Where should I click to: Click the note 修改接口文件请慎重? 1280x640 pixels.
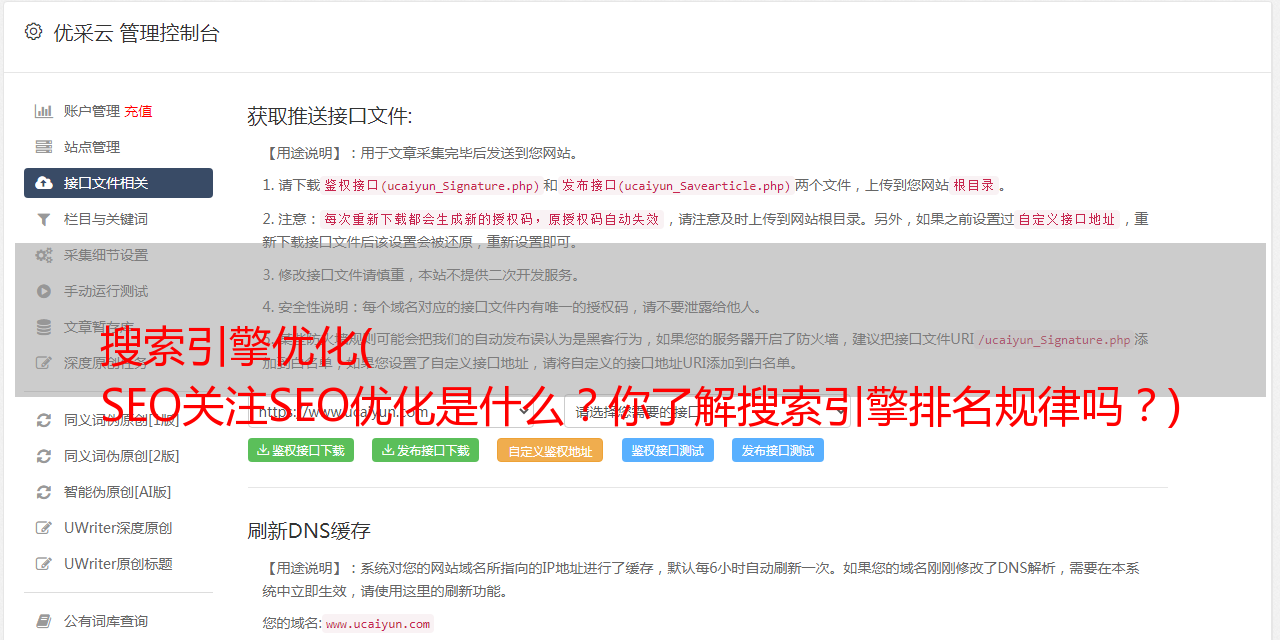click(421, 275)
